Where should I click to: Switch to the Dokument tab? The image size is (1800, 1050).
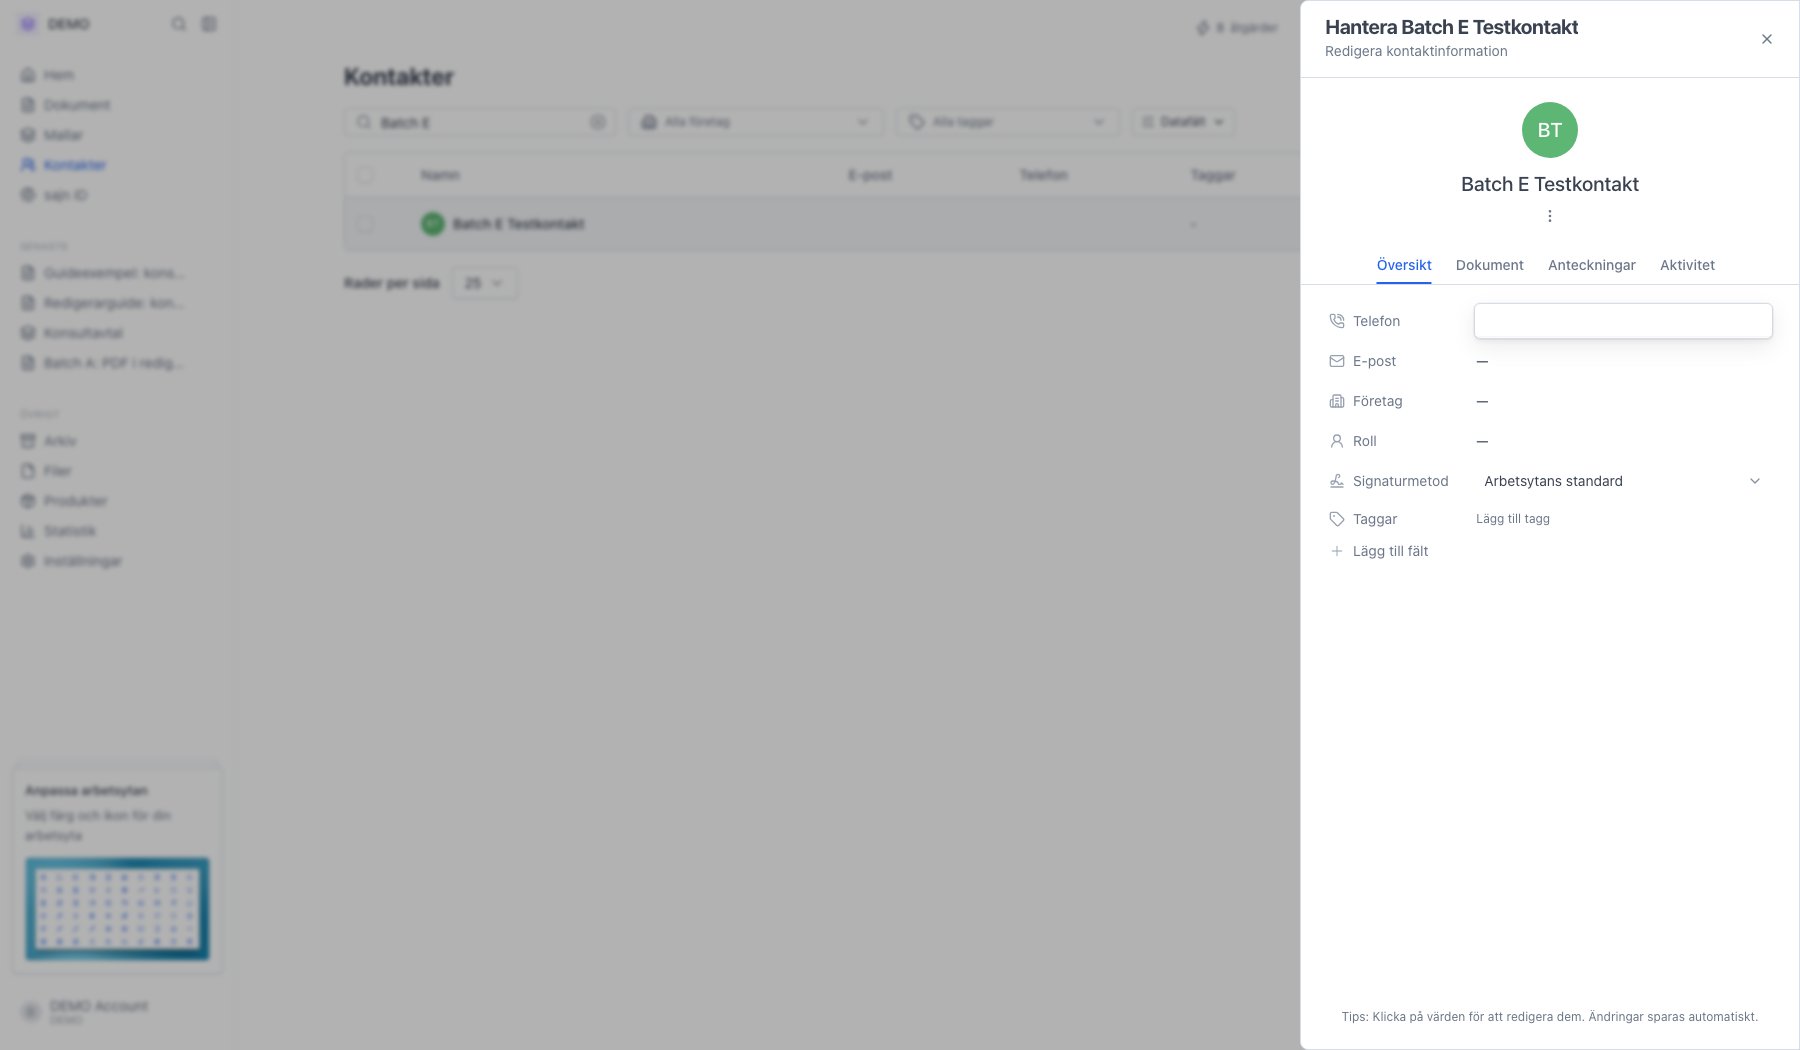click(x=1489, y=265)
